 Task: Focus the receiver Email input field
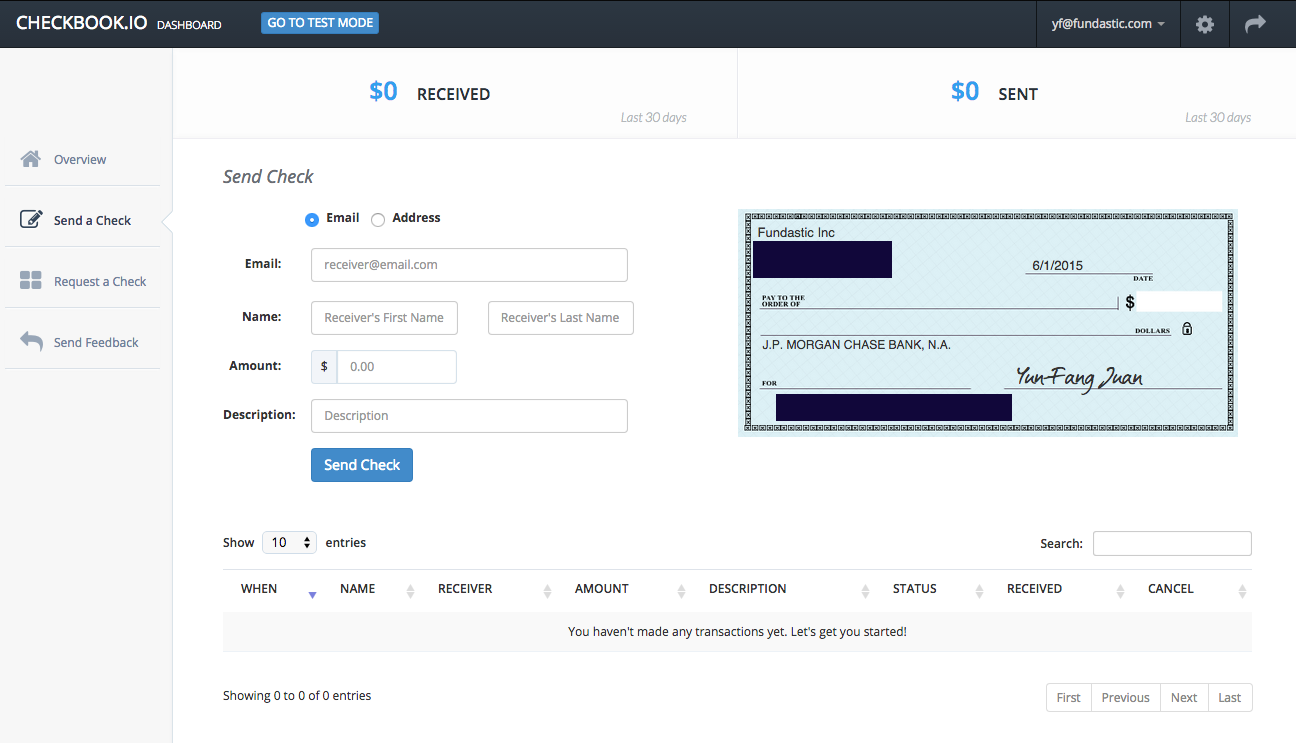coord(469,265)
